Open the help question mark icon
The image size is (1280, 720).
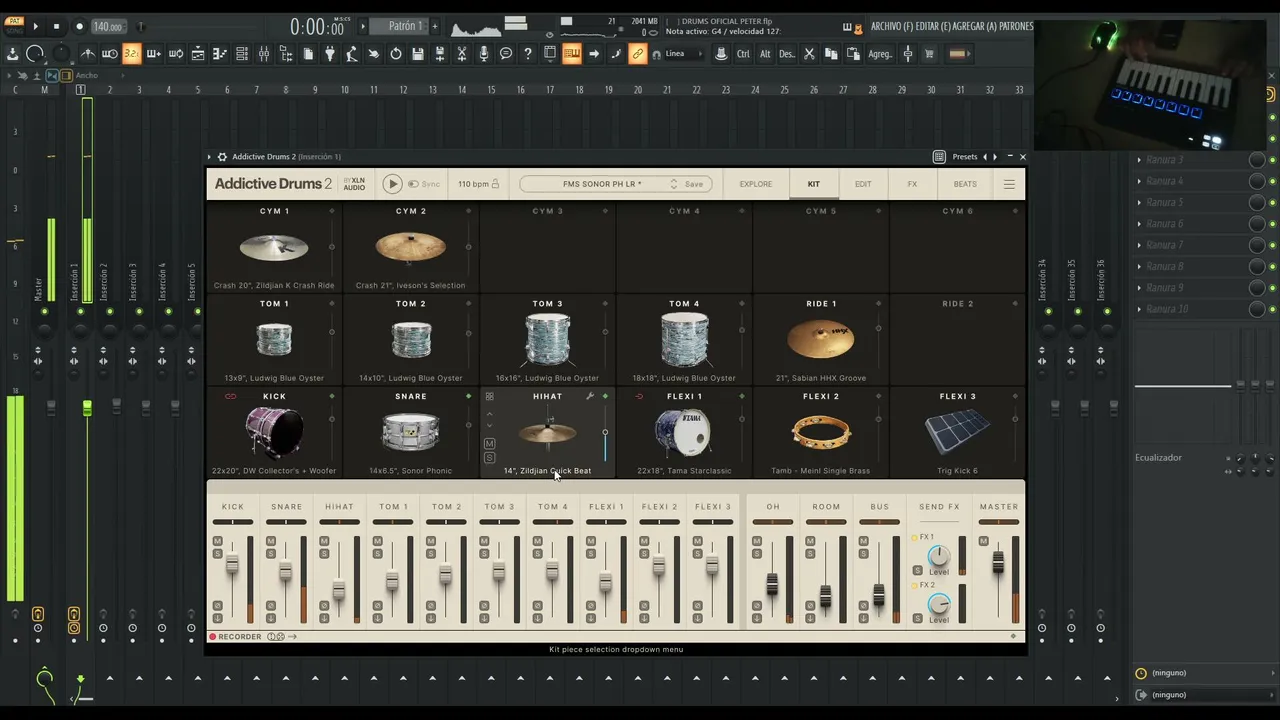tap(528, 54)
